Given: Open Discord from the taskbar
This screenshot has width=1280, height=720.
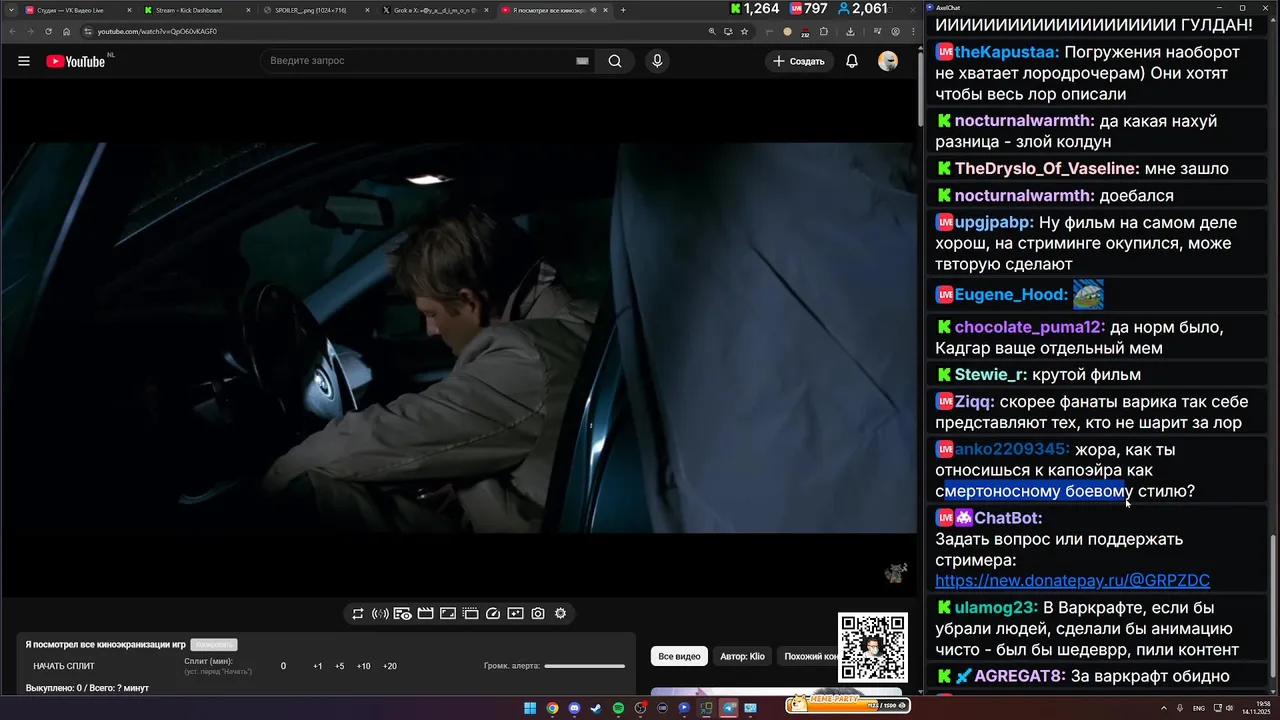Looking at the screenshot, I should [574, 708].
